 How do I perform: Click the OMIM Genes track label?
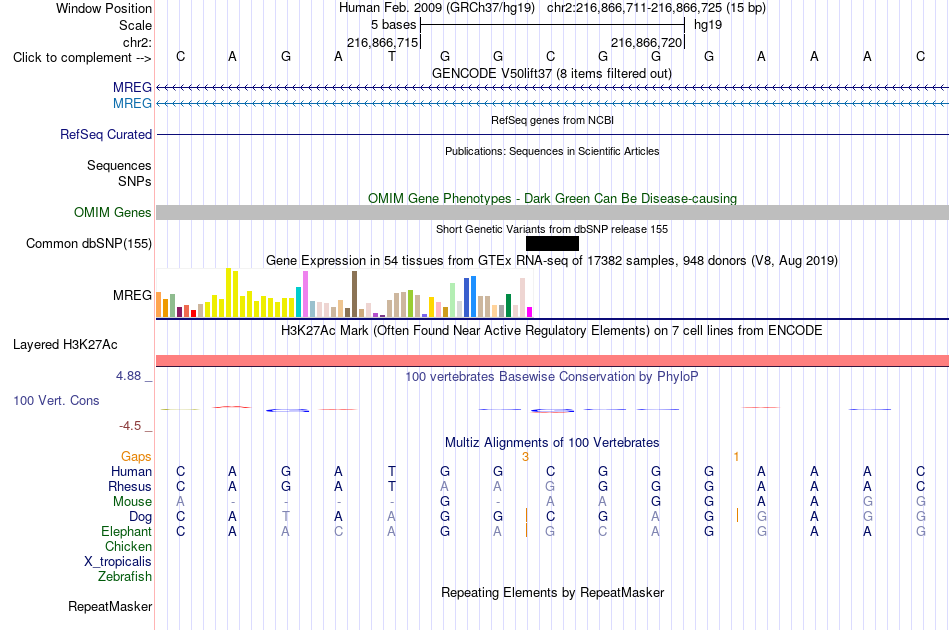[x=113, y=213]
